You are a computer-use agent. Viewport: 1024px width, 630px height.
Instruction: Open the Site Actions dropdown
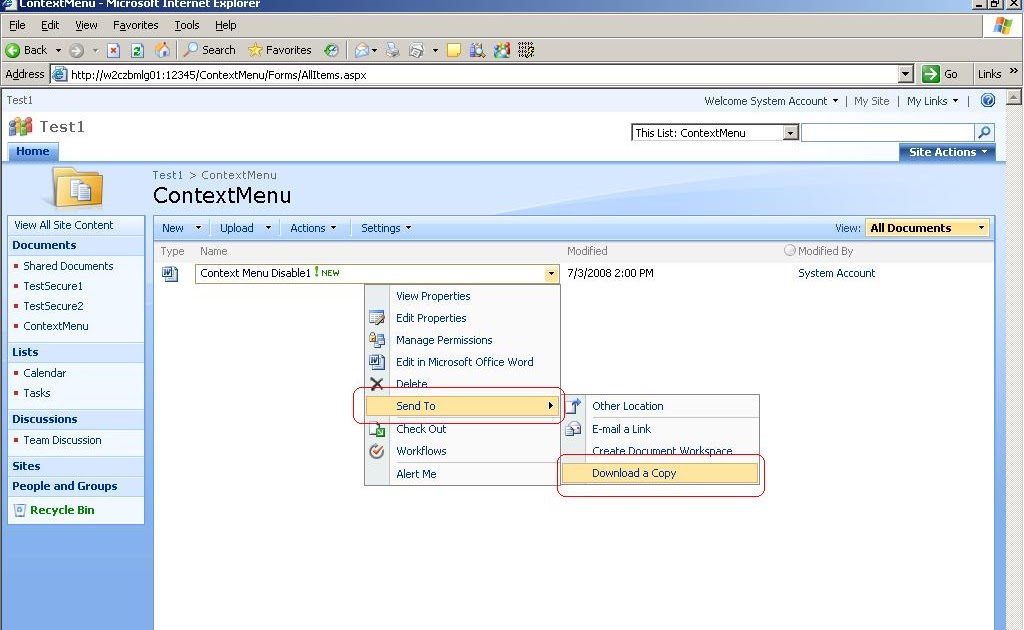coord(948,152)
